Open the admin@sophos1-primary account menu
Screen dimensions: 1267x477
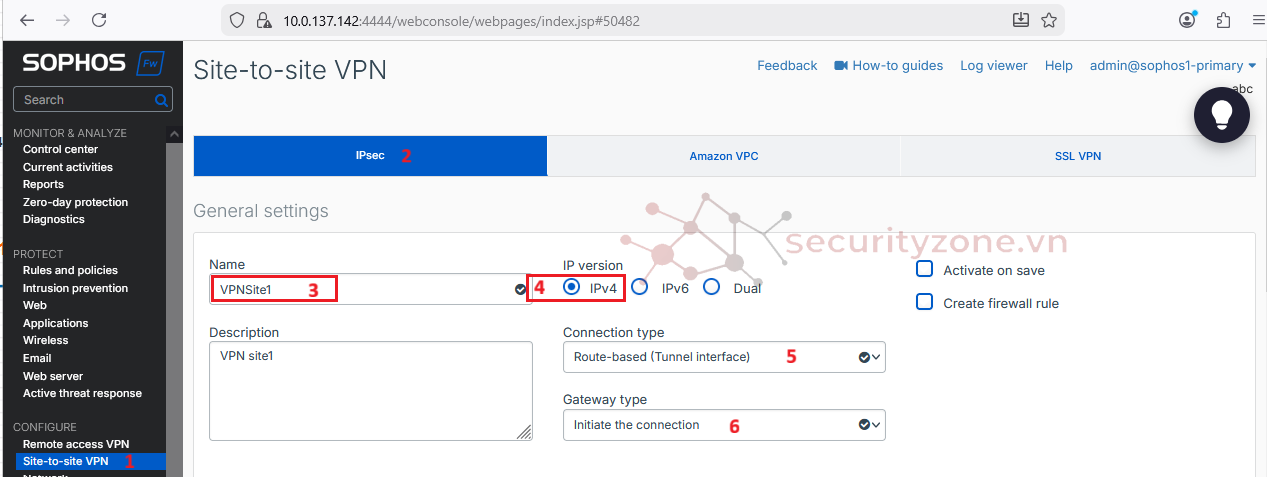(1173, 66)
